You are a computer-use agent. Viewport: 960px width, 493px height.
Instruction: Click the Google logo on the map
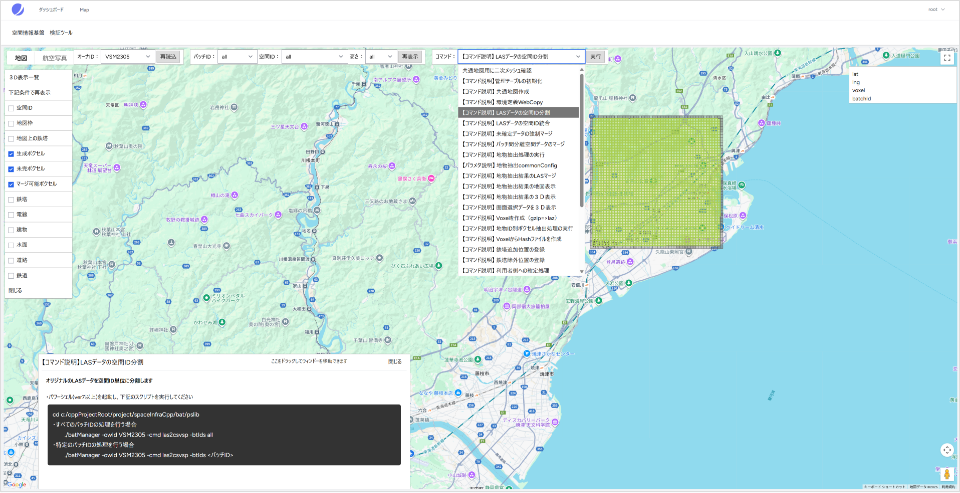[x=17, y=484]
